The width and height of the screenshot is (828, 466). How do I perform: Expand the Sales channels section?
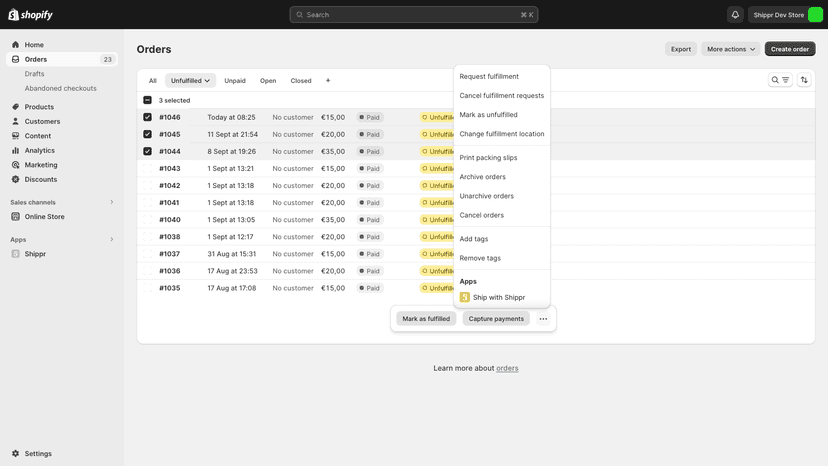coord(111,202)
